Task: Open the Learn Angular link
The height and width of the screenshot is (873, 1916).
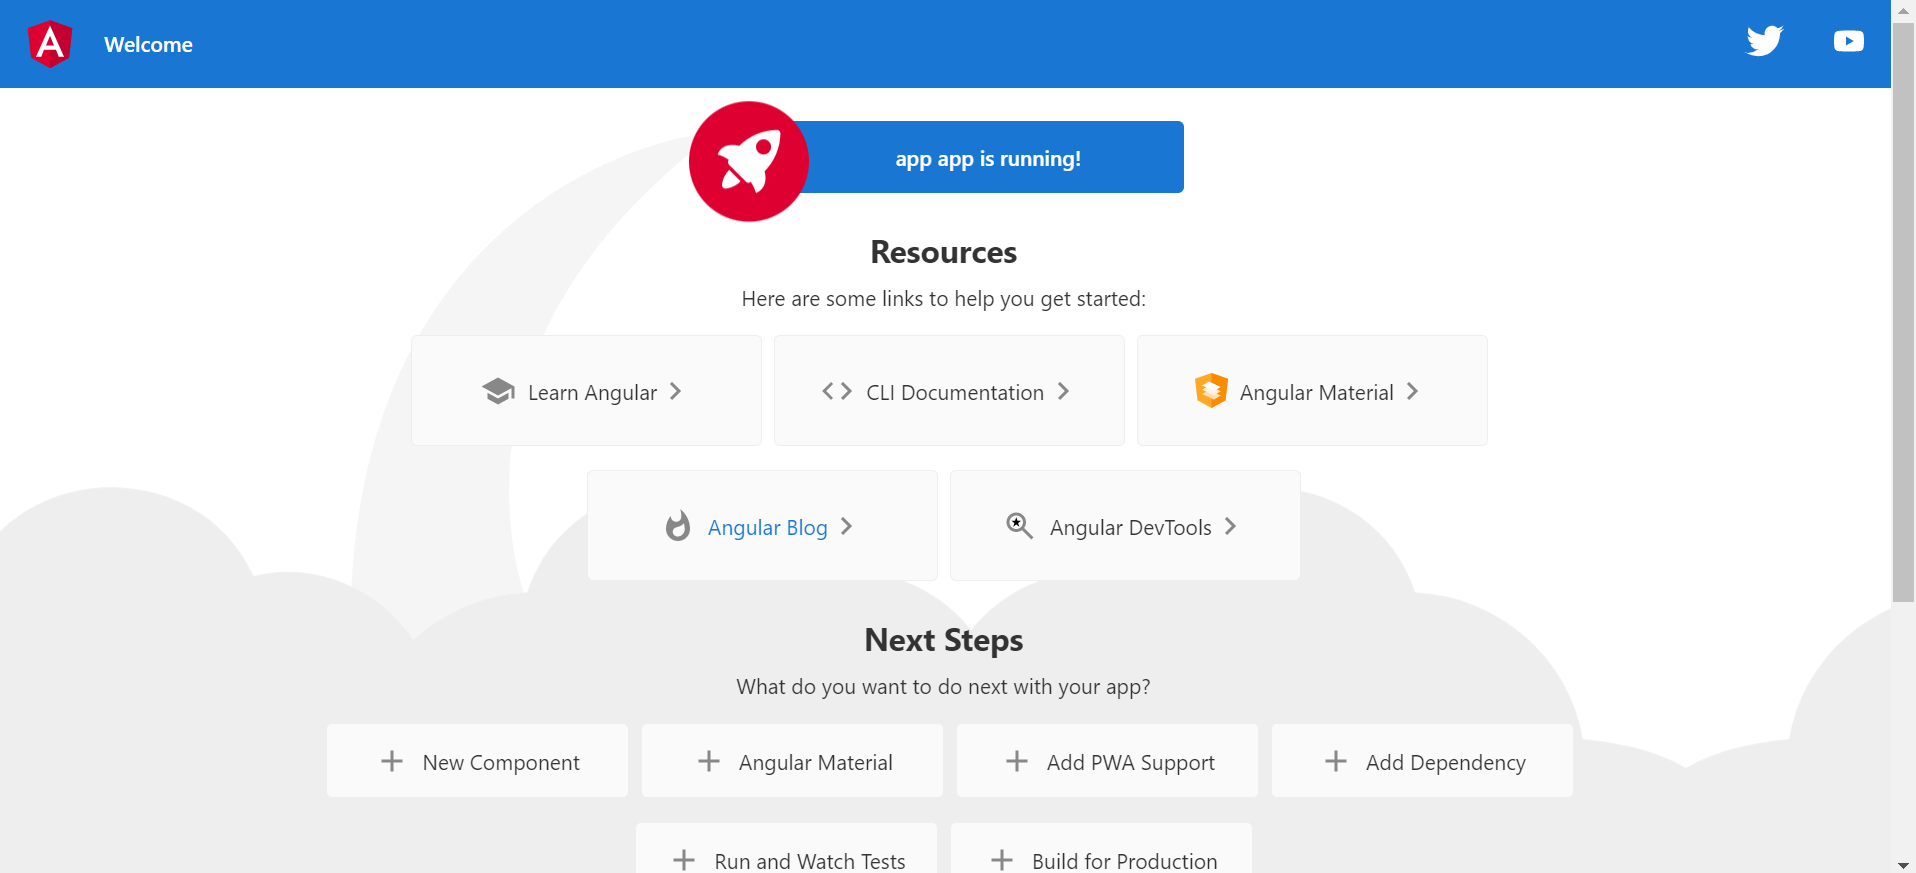Action: 586,390
